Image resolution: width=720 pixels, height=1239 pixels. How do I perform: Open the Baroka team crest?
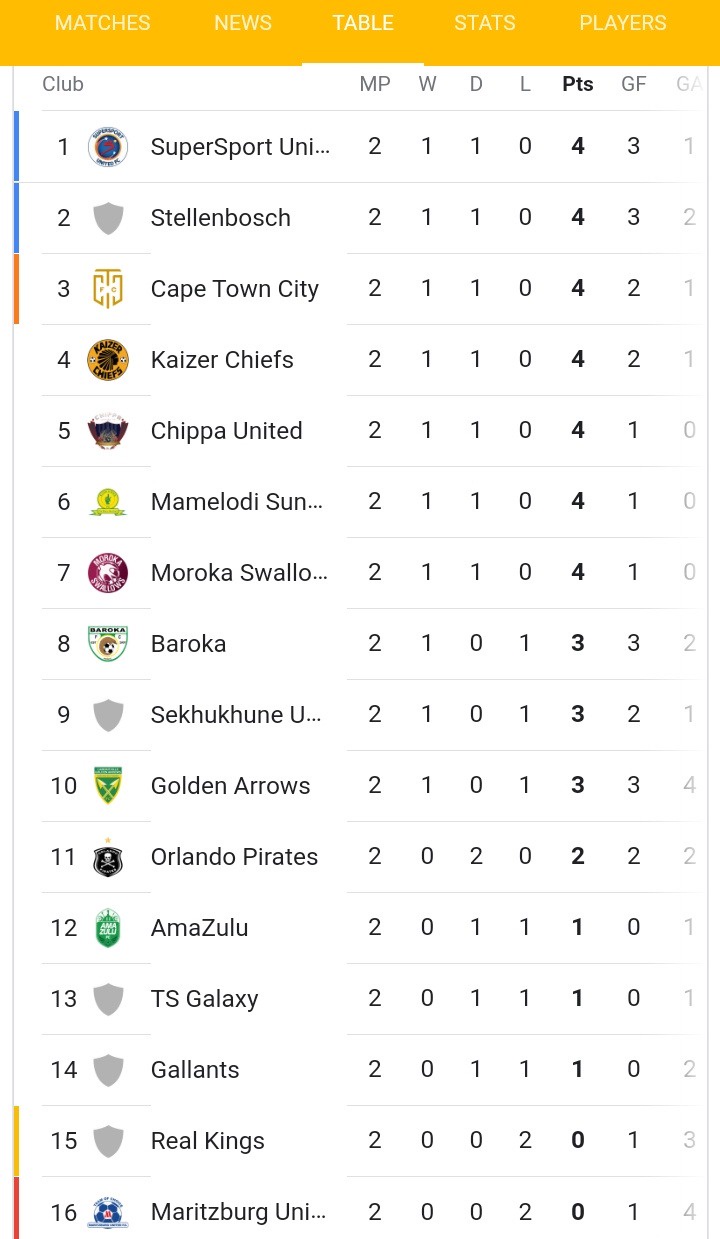108,644
